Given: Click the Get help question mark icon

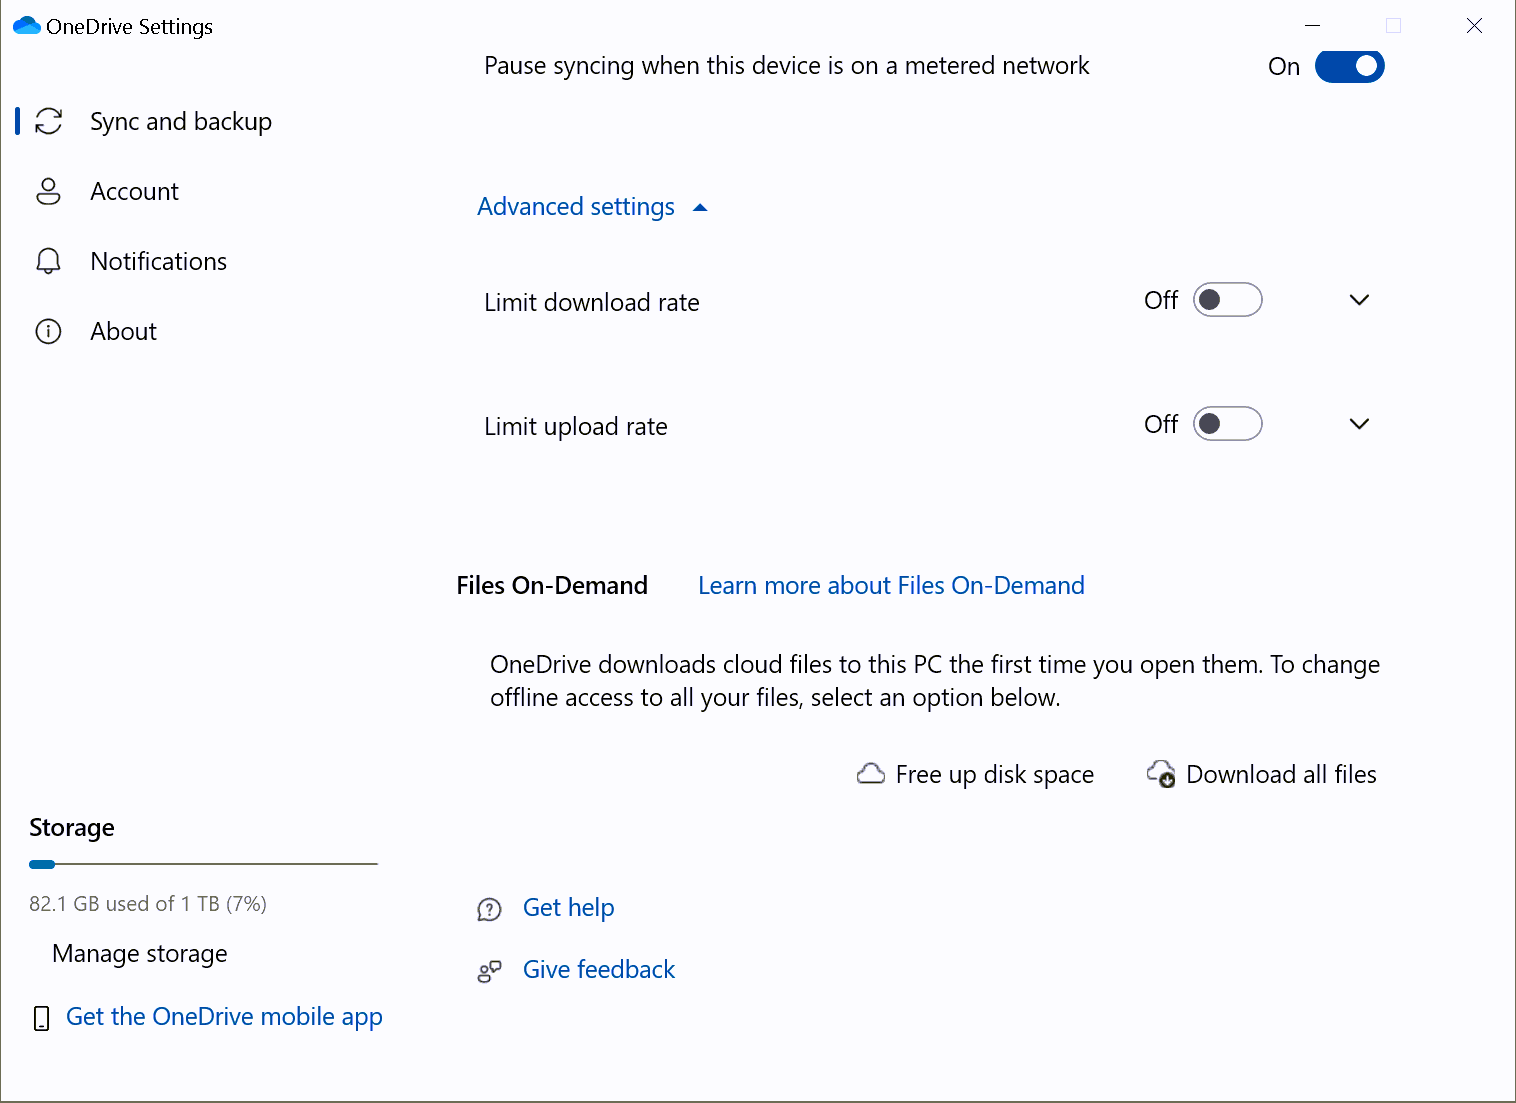Looking at the screenshot, I should (x=490, y=909).
